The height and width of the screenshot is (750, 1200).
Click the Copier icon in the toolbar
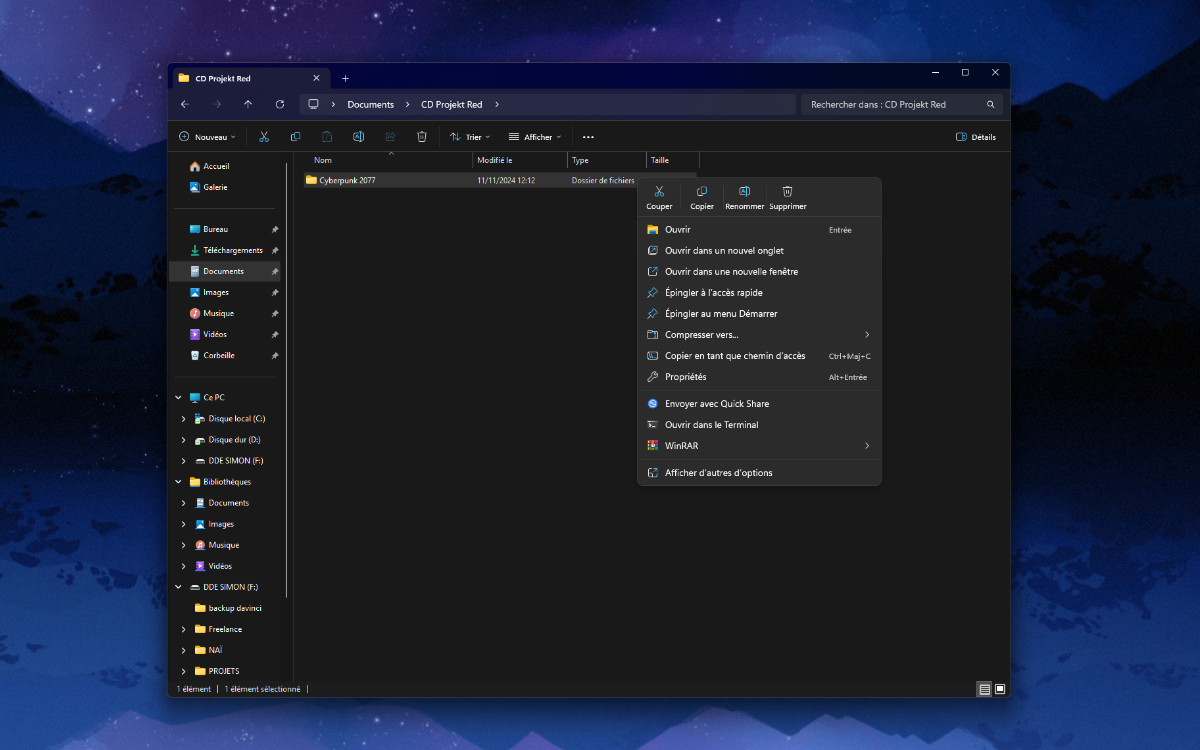click(x=295, y=137)
